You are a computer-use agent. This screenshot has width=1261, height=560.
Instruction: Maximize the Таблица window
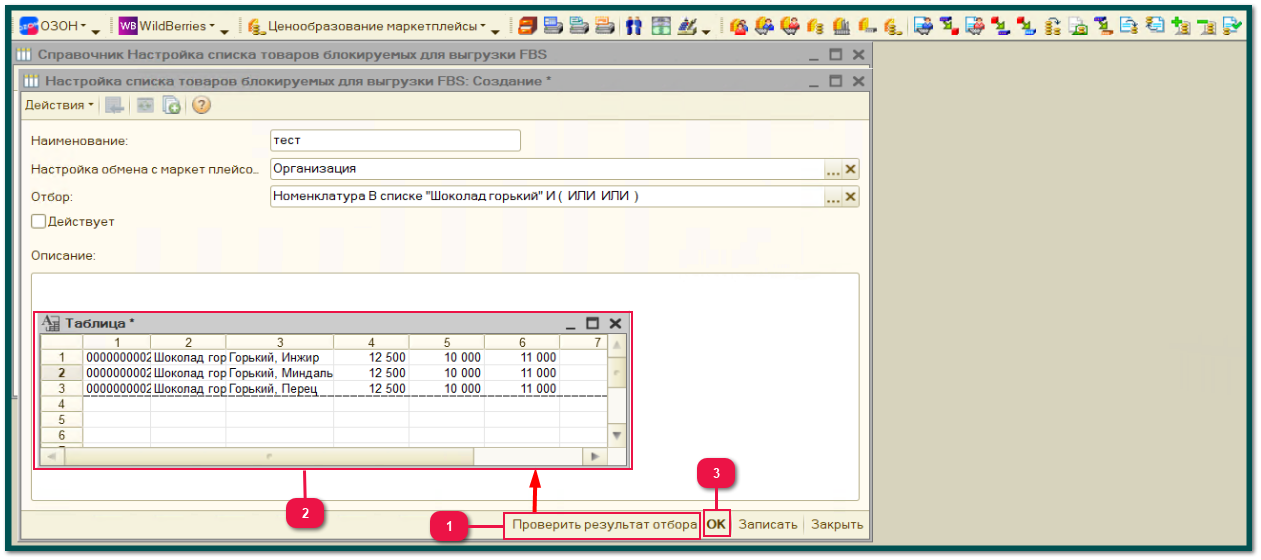coord(592,323)
